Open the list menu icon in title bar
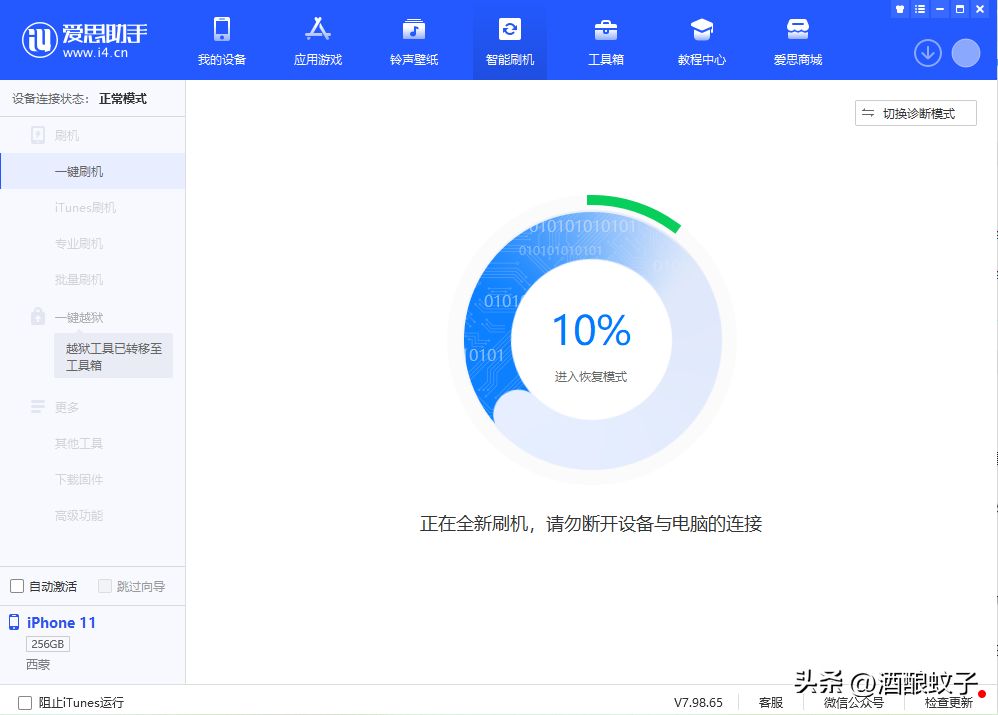Image resolution: width=998 pixels, height=715 pixels. (x=920, y=9)
